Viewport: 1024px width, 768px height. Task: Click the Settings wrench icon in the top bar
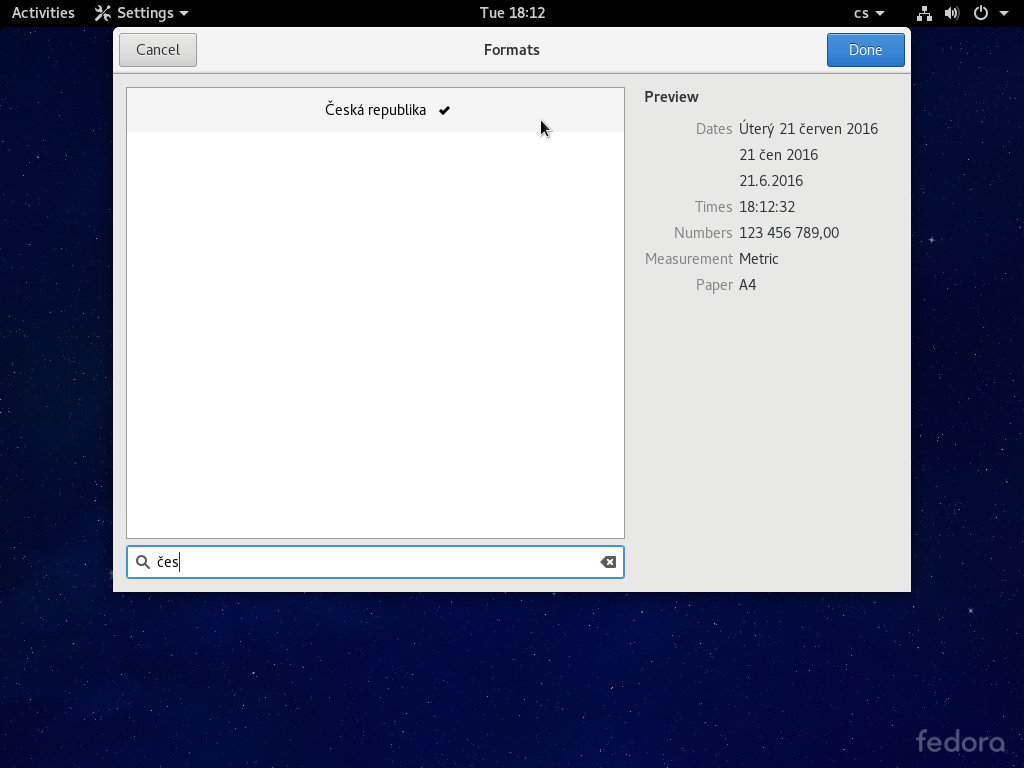coord(103,13)
